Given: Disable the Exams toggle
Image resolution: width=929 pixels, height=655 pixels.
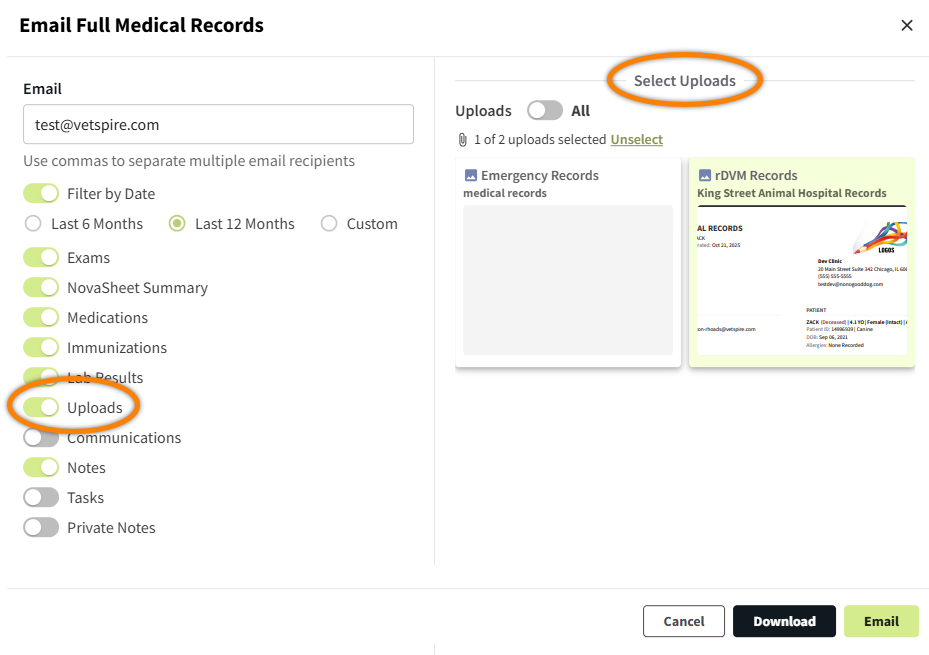Looking at the screenshot, I should pos(41,258).
